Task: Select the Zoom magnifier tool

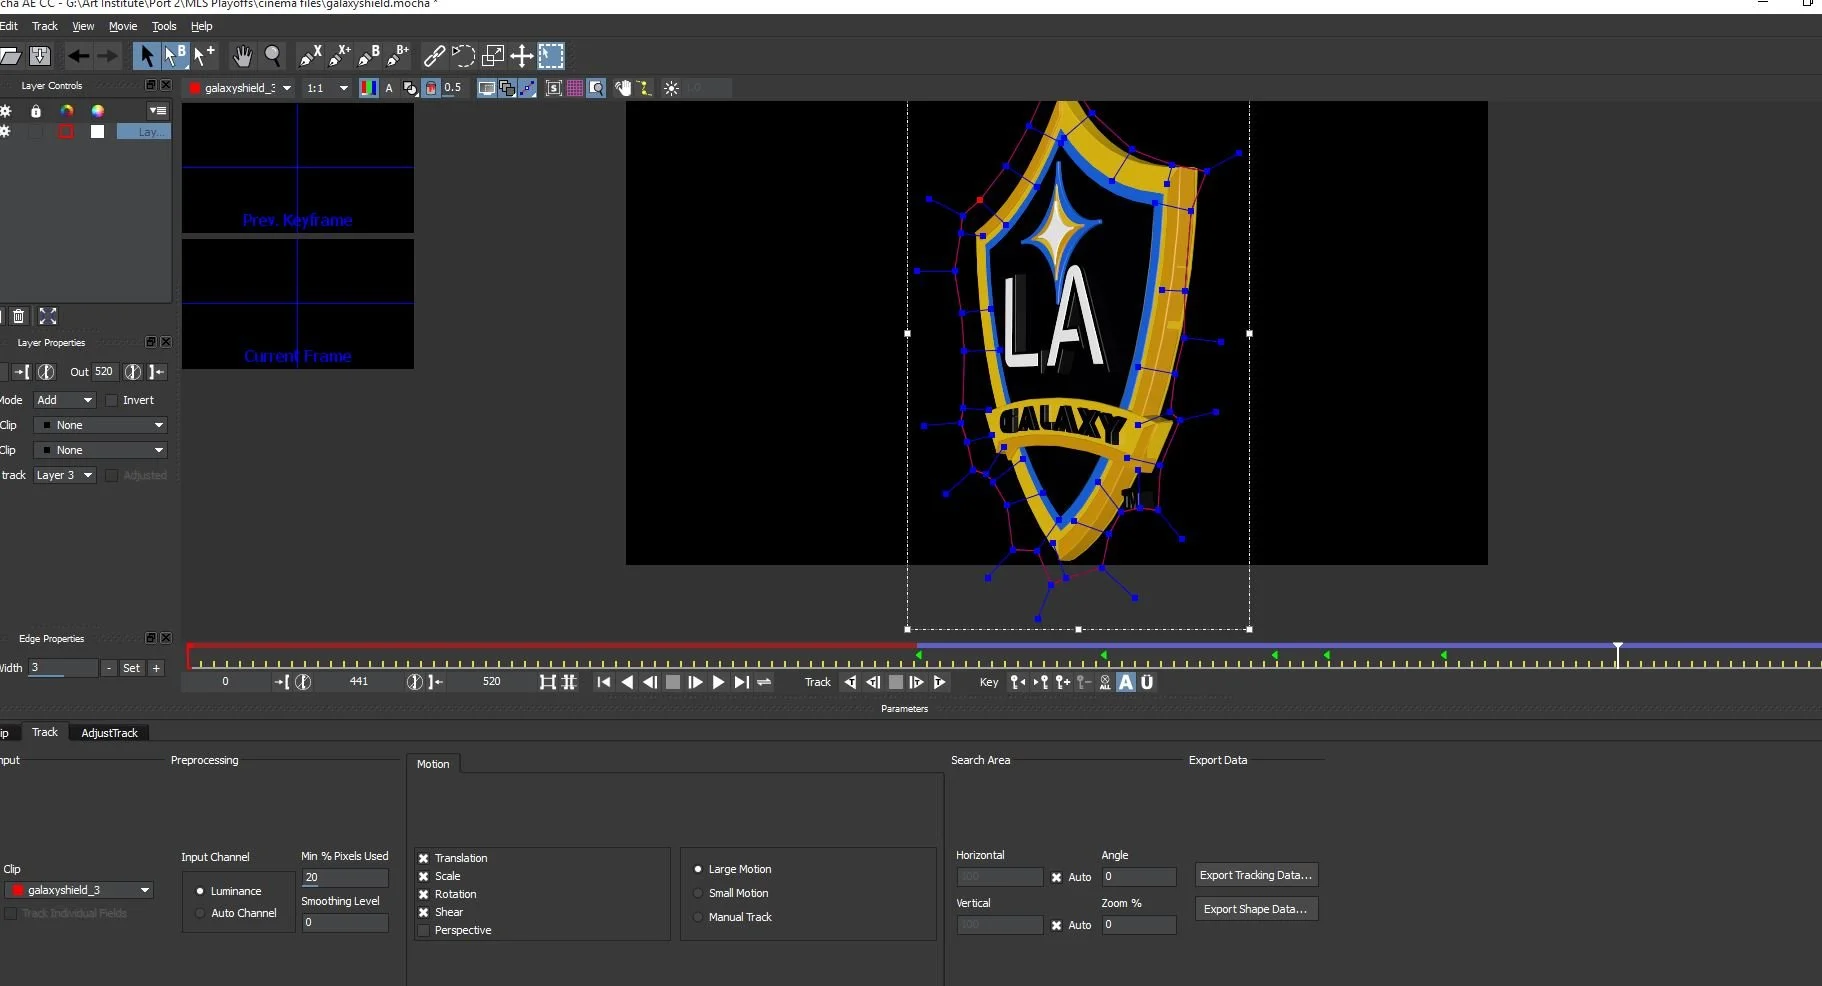Action: [x=273, y=56]
